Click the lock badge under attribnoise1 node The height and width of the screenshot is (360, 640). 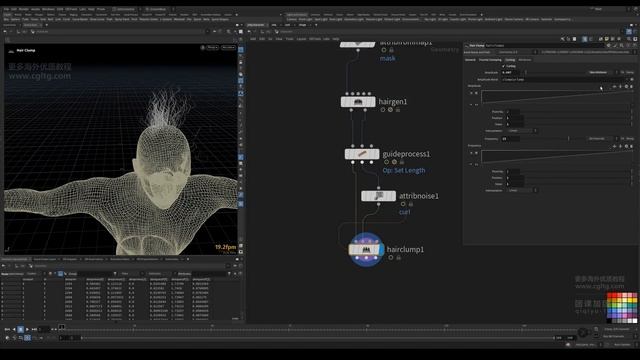[x=411, y=204]
